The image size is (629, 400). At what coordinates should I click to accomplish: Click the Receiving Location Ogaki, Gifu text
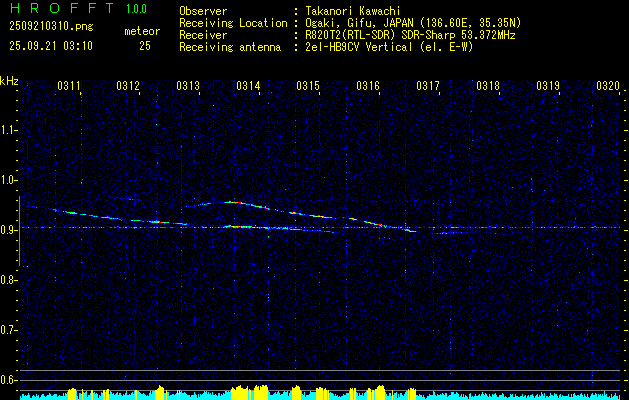(x=413, y=23)
